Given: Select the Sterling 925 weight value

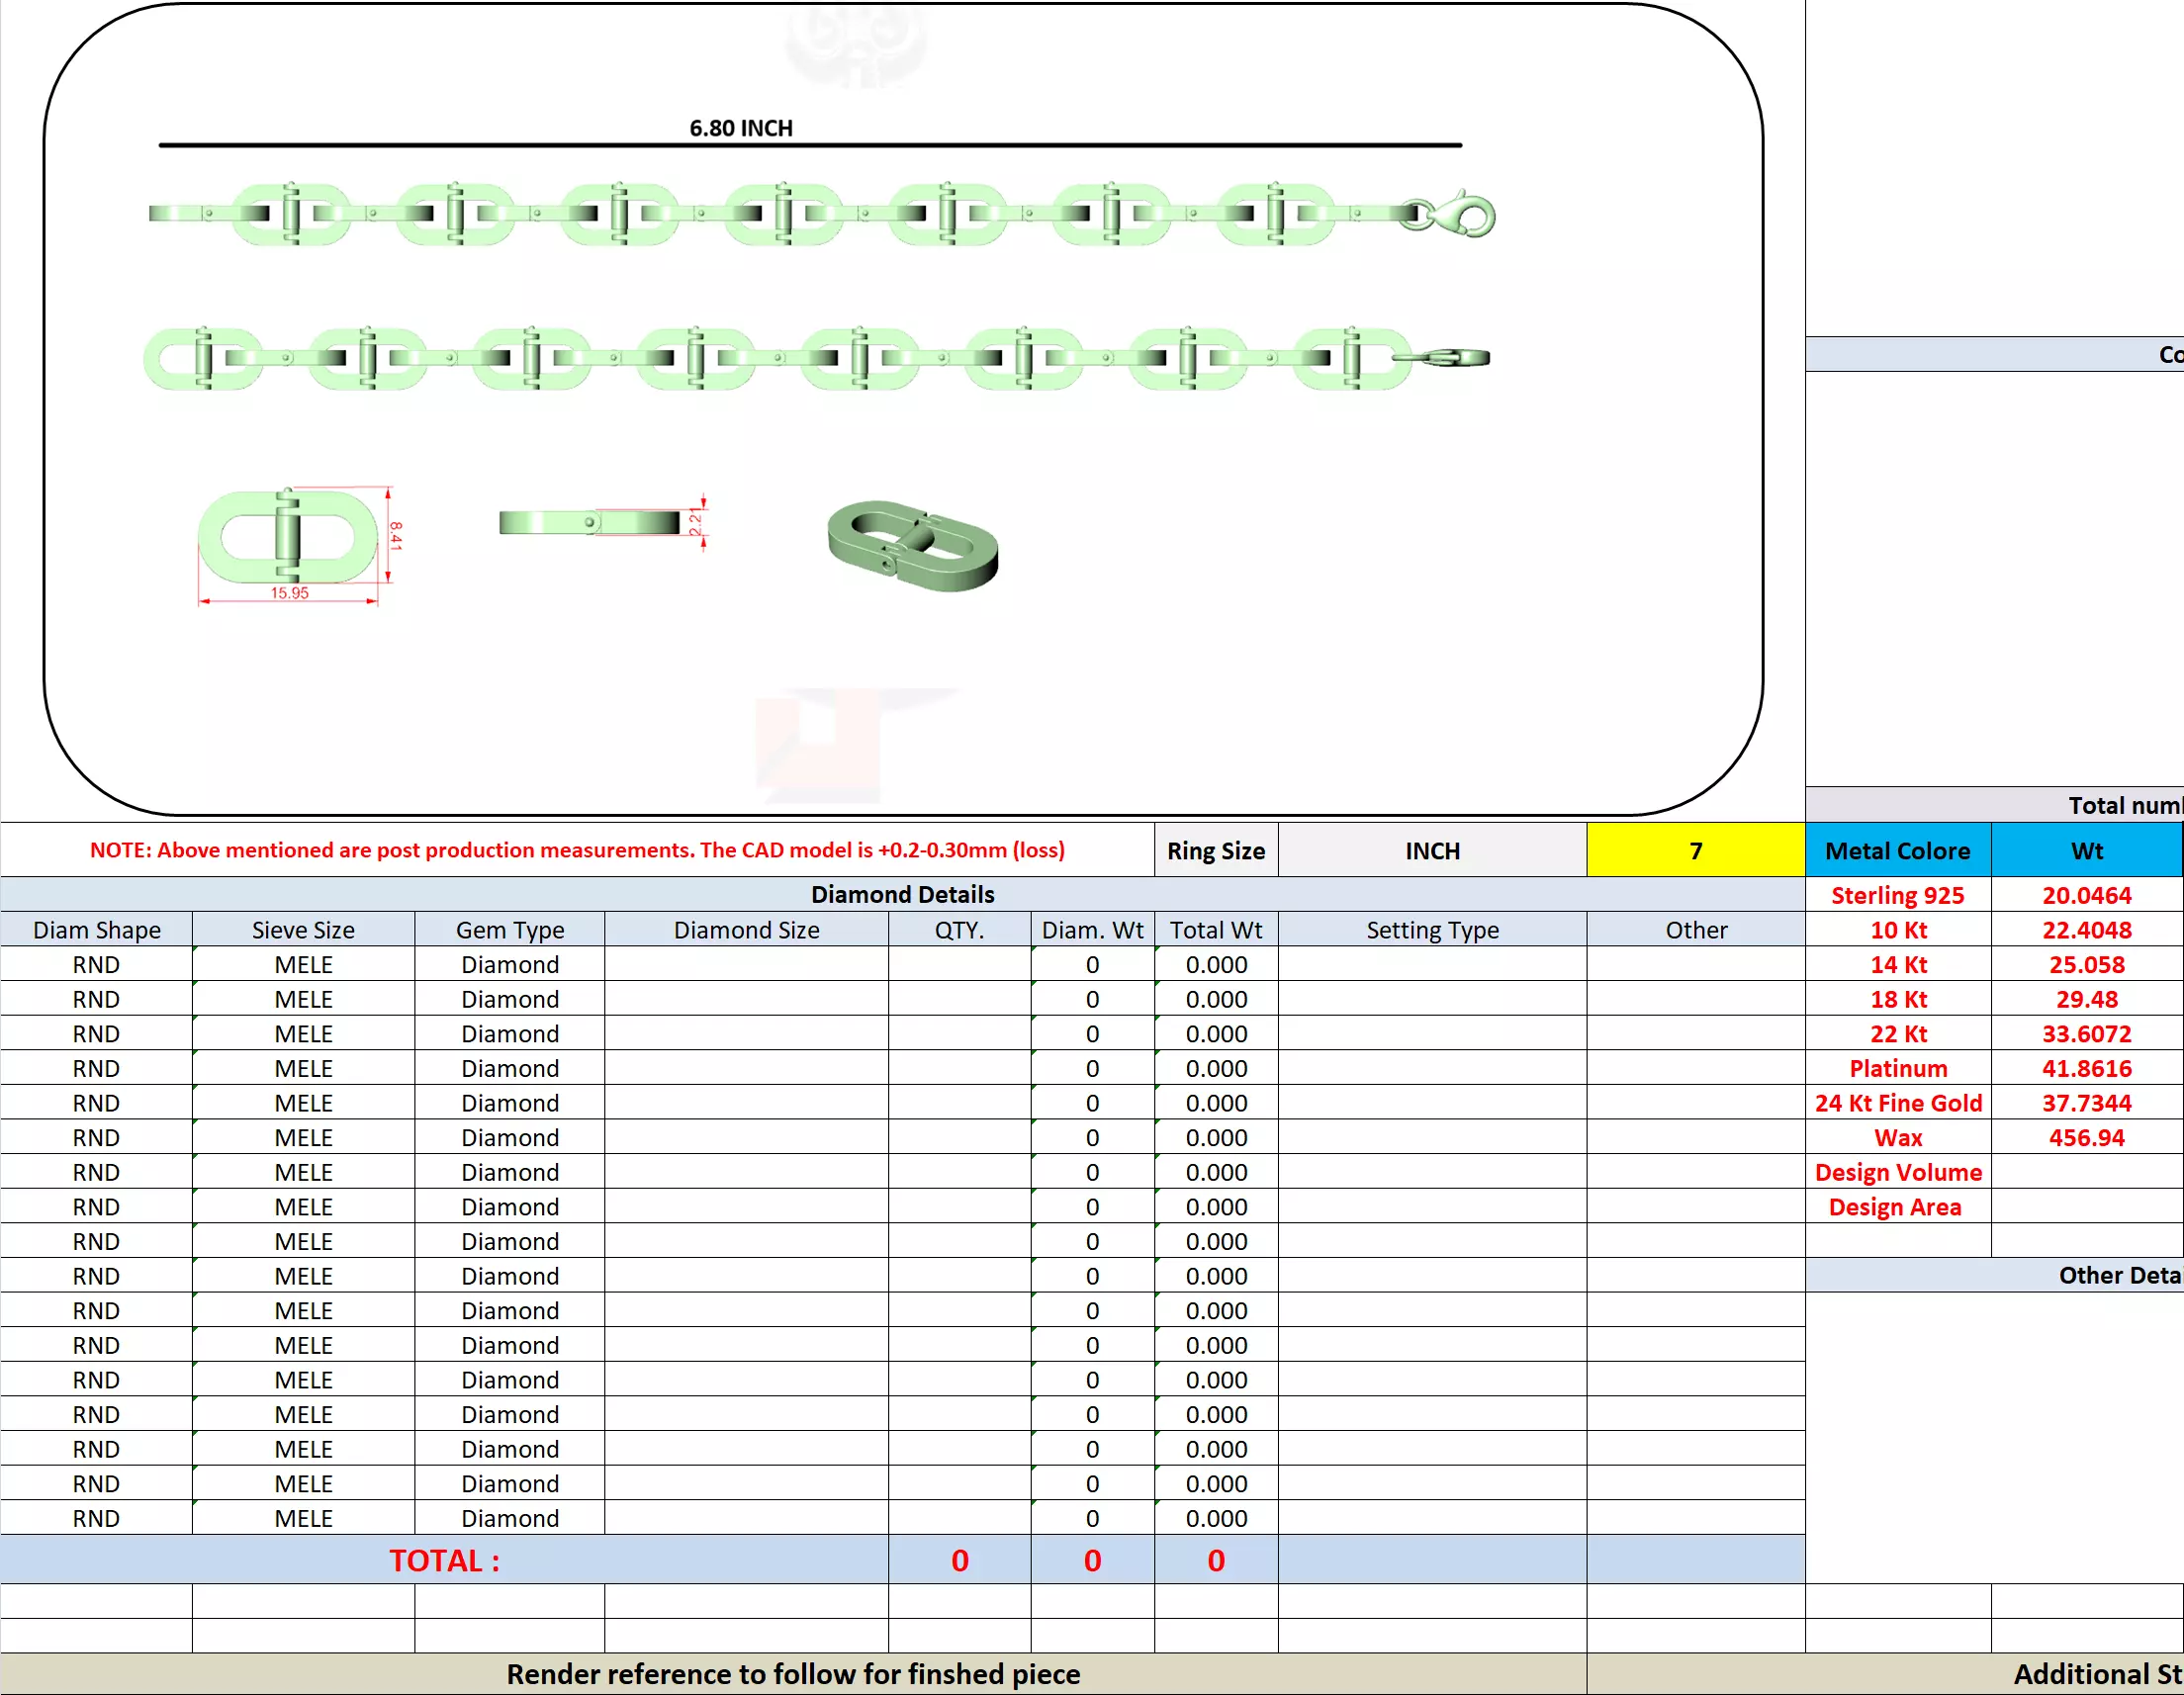Looking at the screenshot, I should pos(2086,895).
